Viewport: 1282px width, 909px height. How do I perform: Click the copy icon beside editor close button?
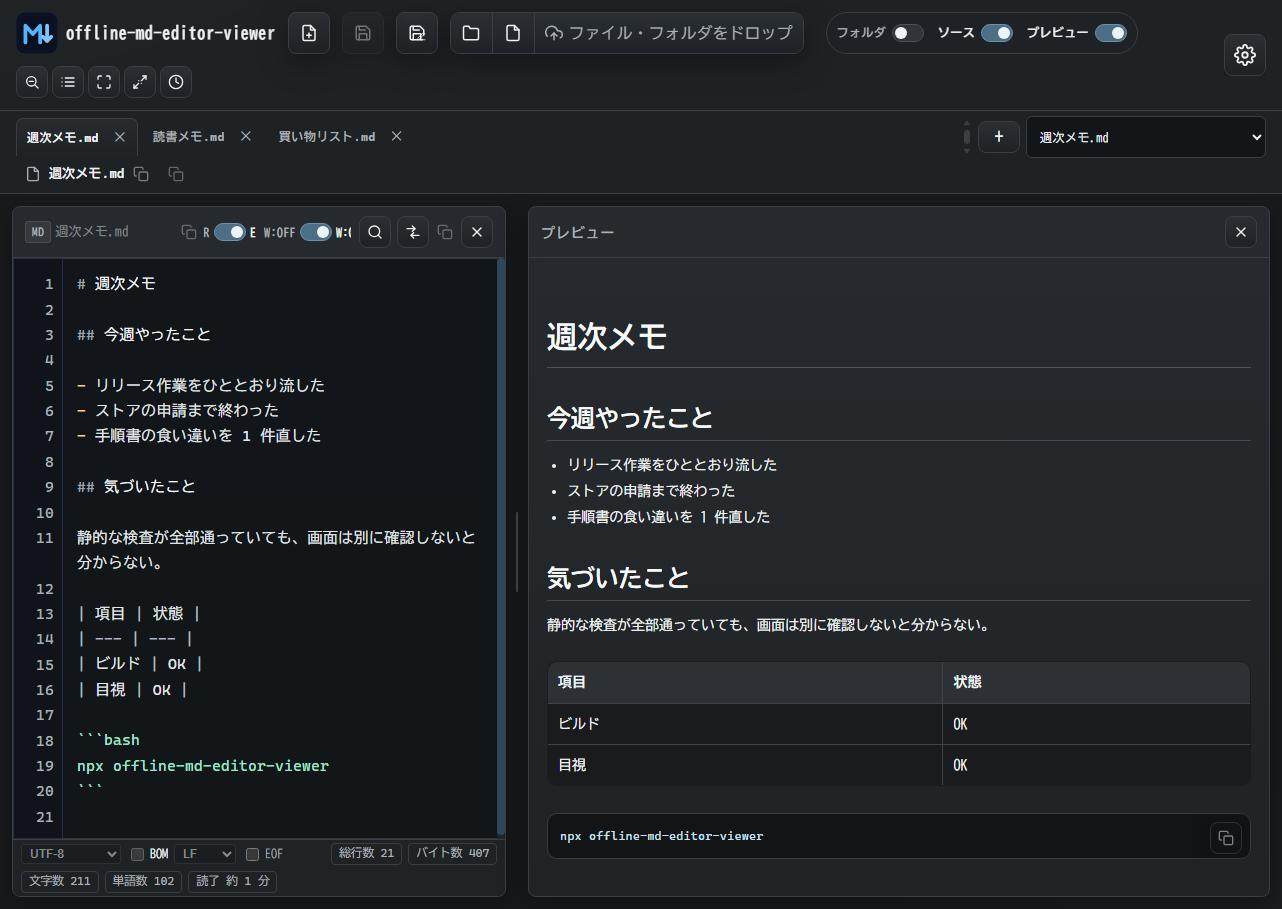[x=445, y=232]
